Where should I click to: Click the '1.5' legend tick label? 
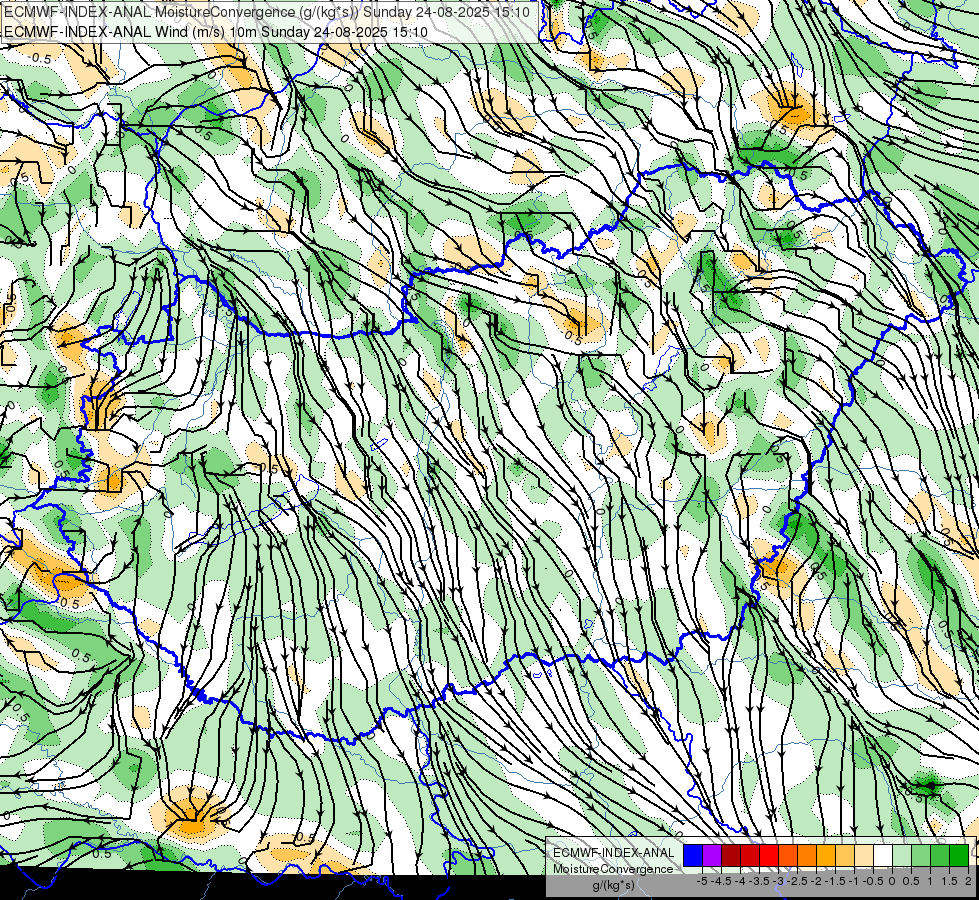949,881
